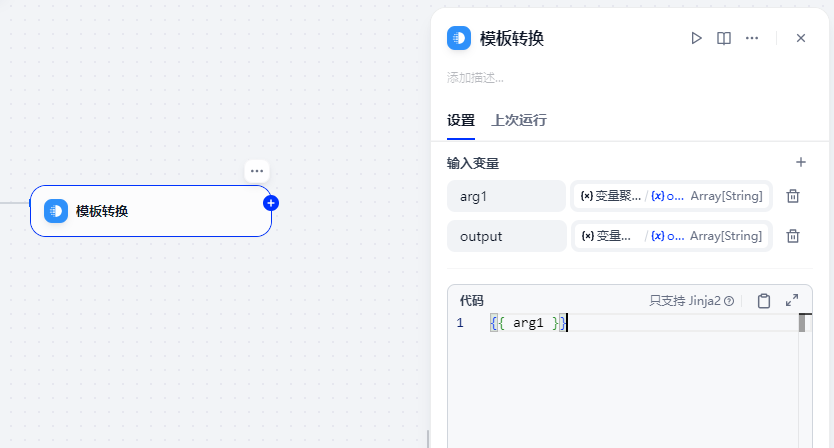Add a description in 添加描述 field
This screenshot has width=834, height=448.
tap(476, 78)
